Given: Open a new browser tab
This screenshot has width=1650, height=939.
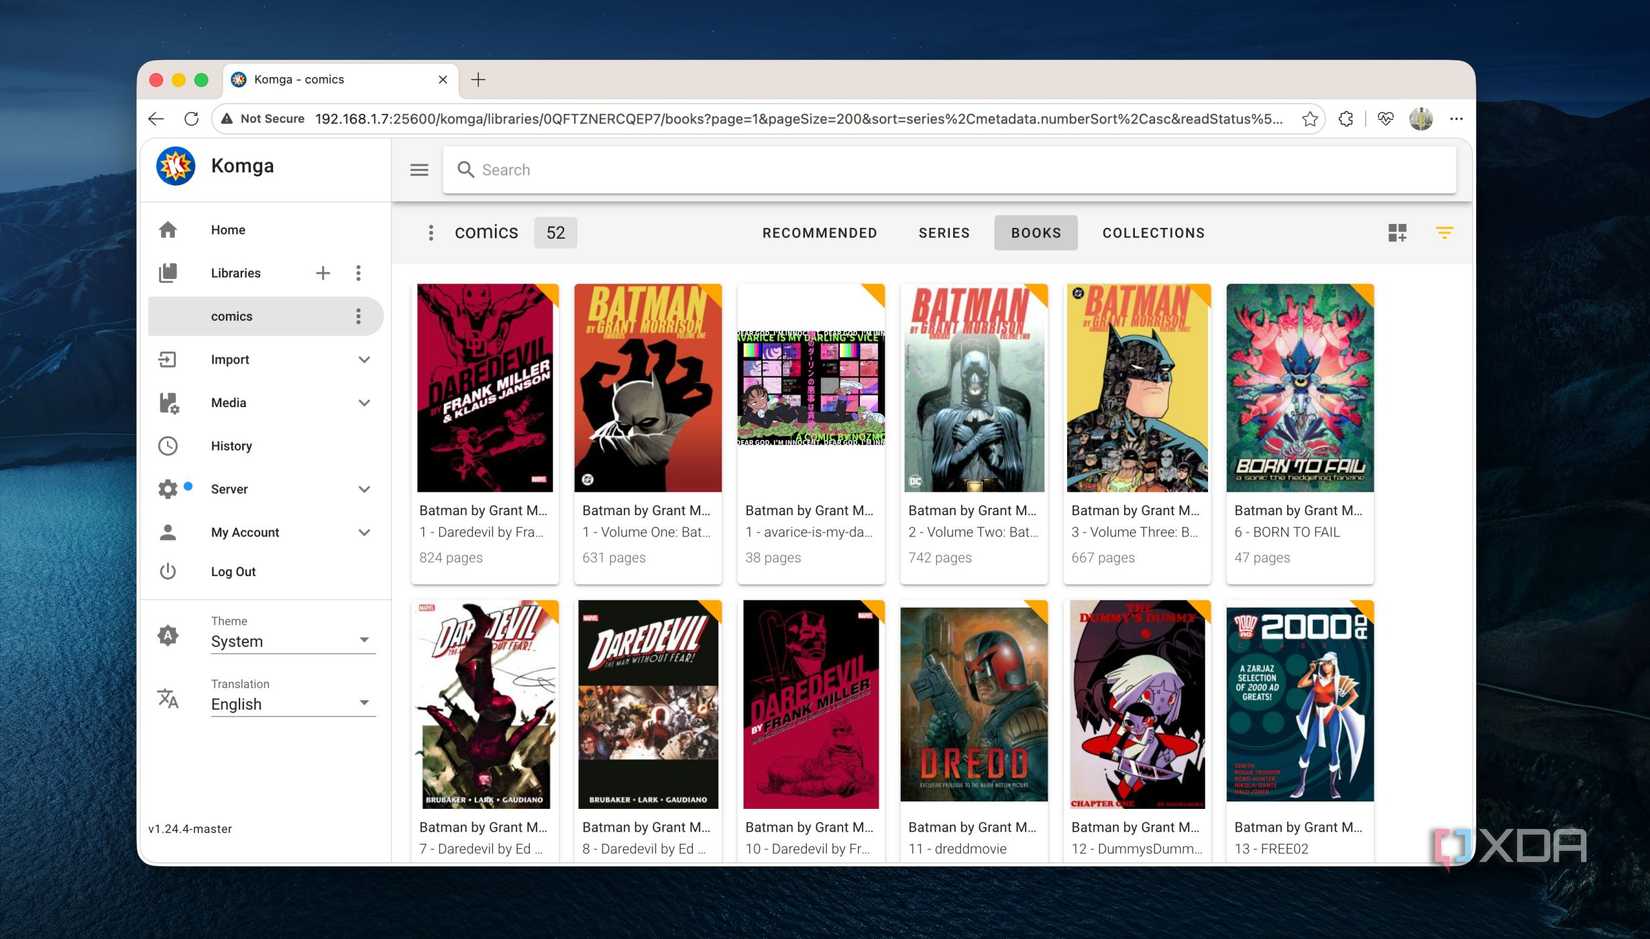Looking at the screenshot, I should tap(478, 80).
